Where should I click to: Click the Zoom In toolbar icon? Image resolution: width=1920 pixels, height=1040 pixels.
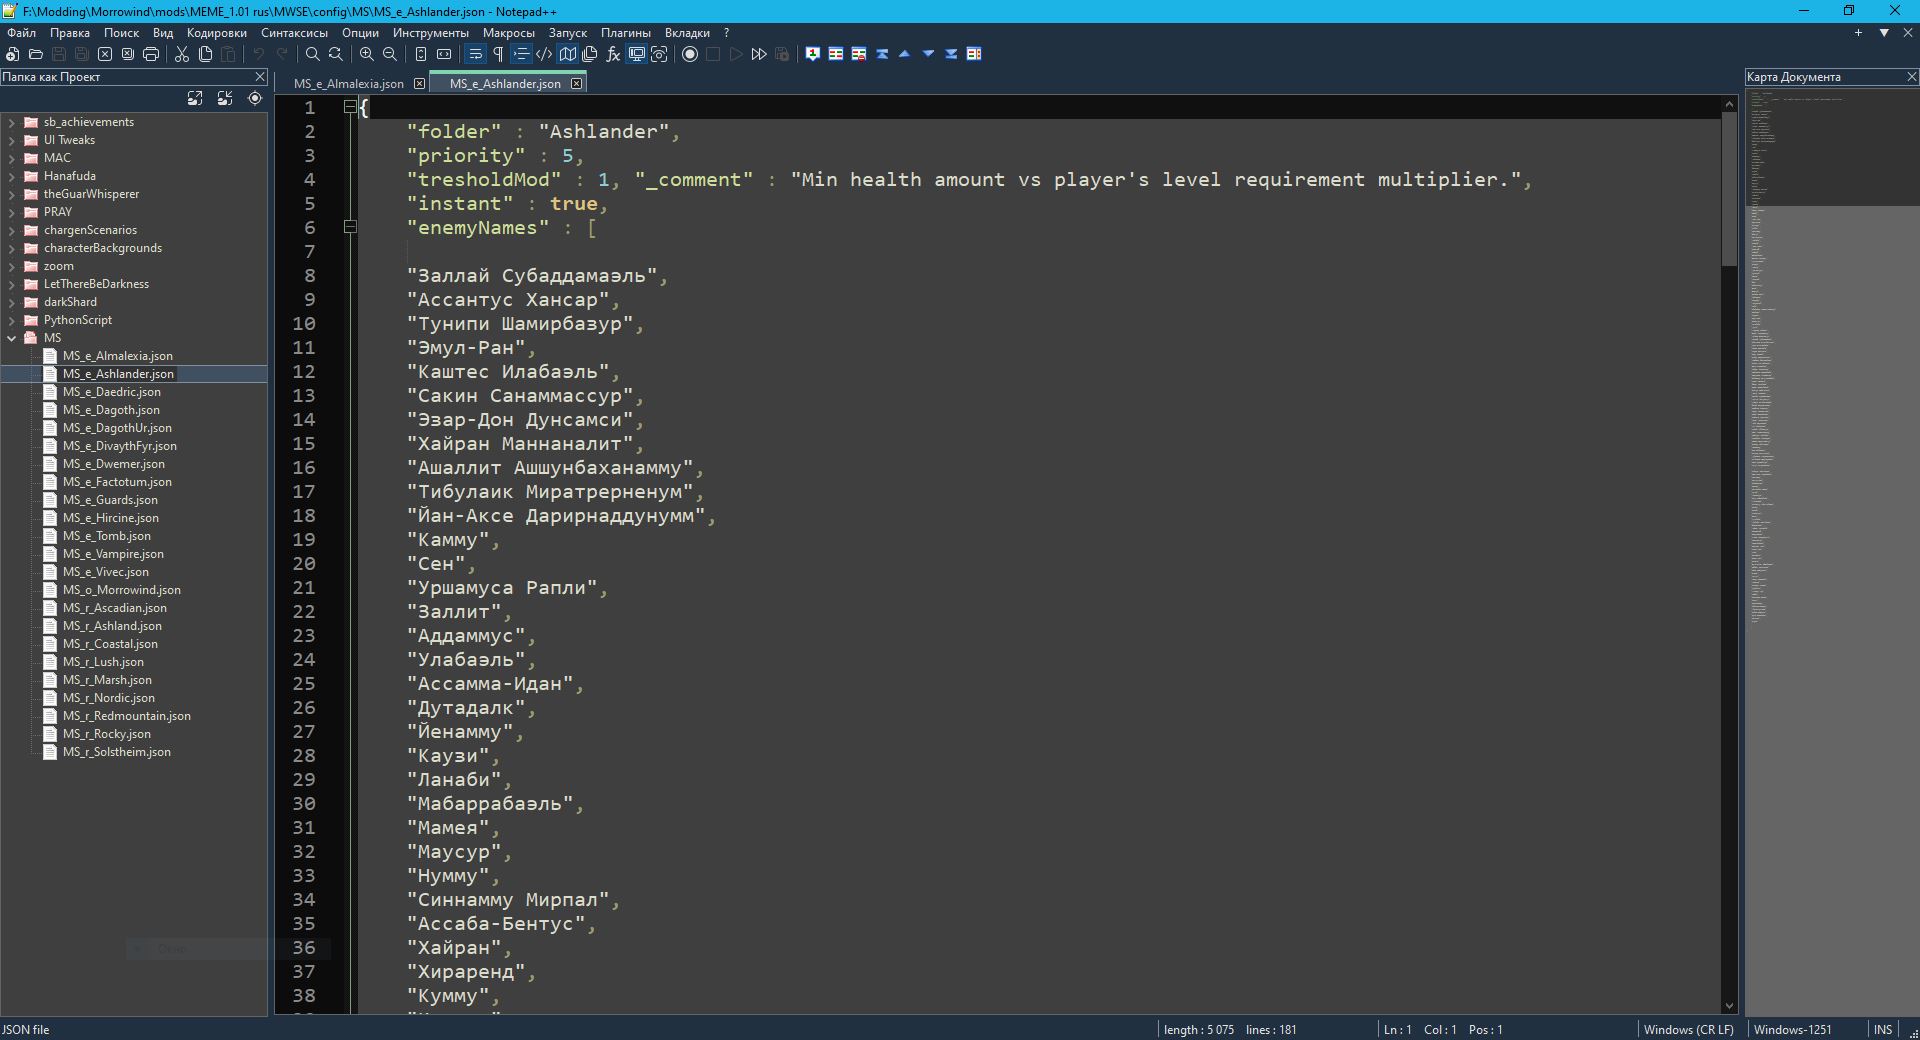[x=367, y=54]
